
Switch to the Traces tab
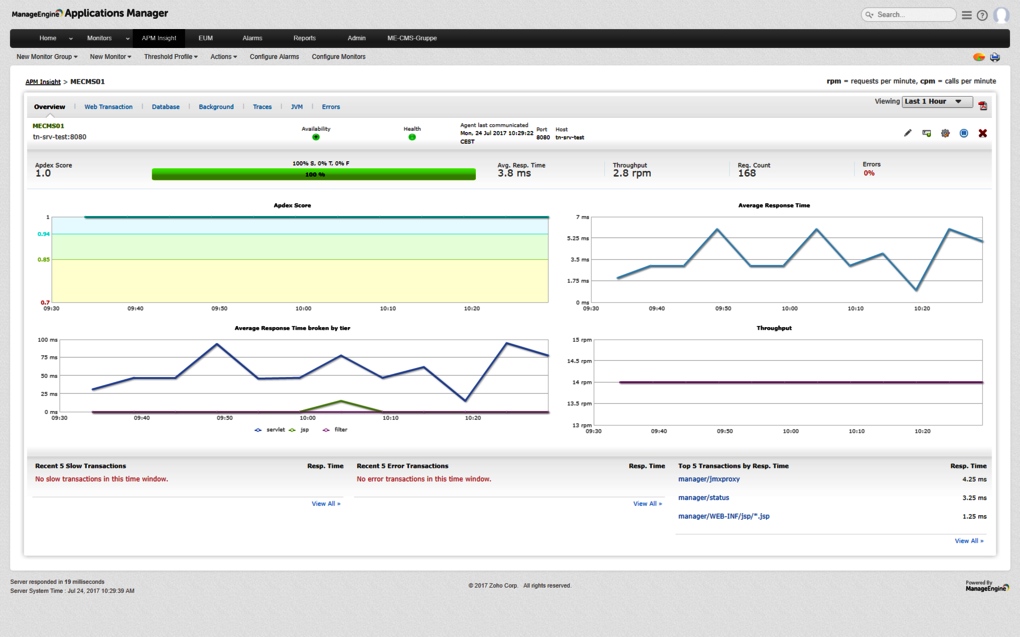[x=262, y=107]
